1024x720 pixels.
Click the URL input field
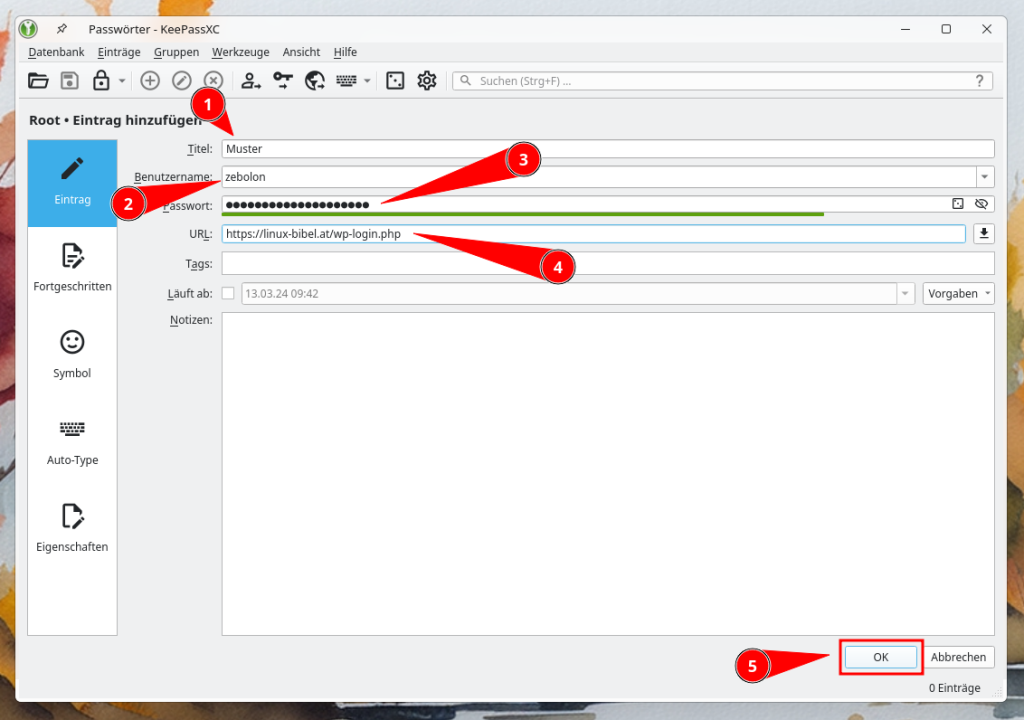(594, 234)
